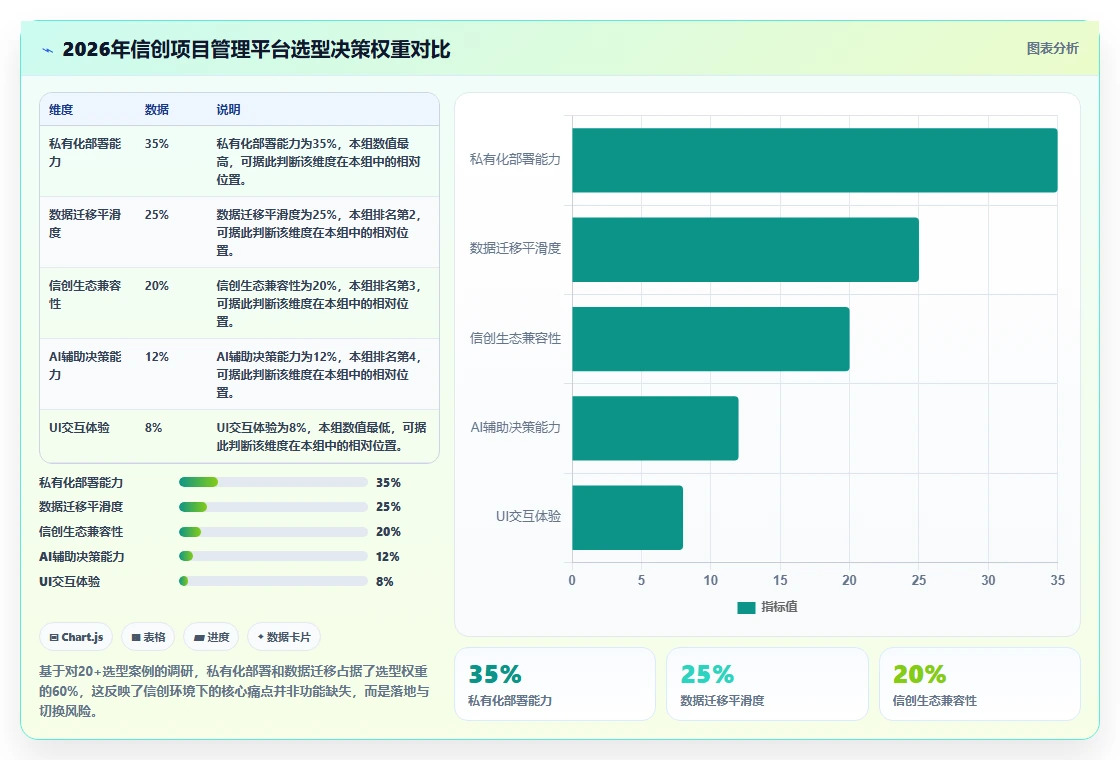
Task: Click the 数据迁移平滑度 bar in the chart
Action: click(745, 249)
